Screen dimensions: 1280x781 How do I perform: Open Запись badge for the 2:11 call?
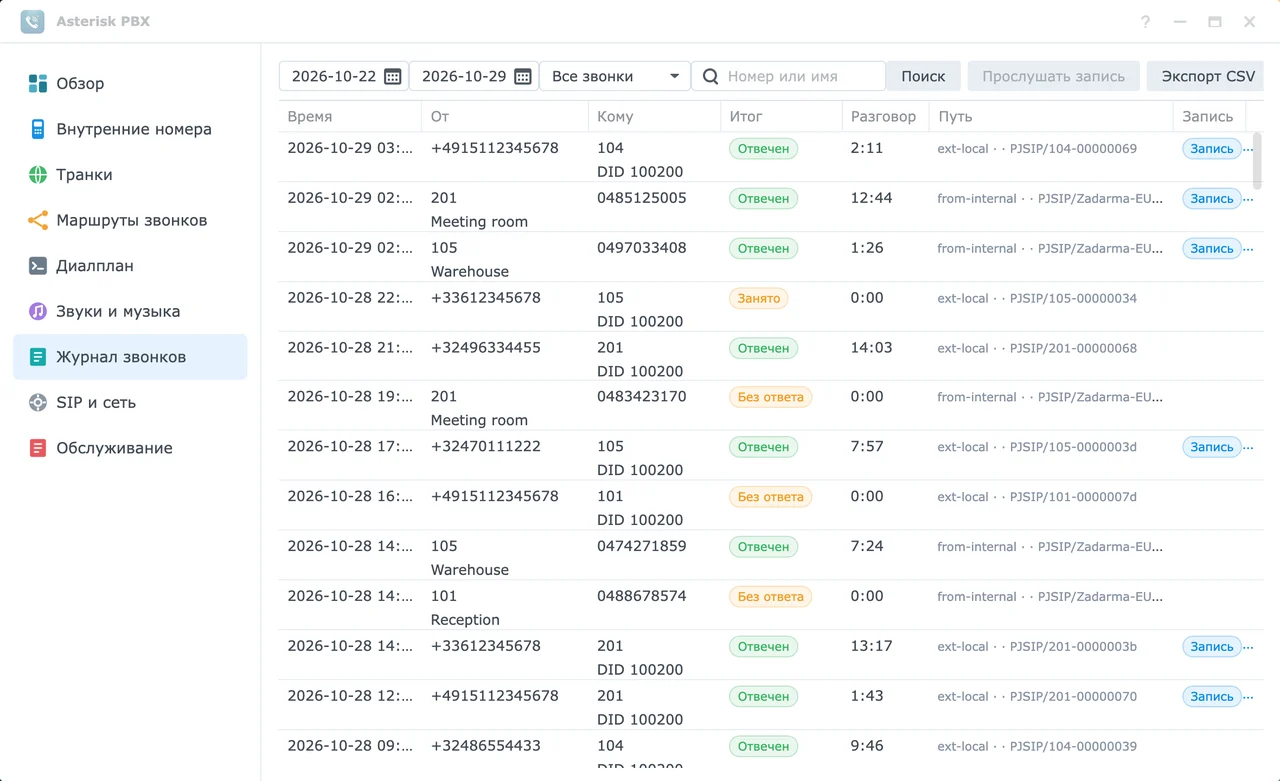1212,149
